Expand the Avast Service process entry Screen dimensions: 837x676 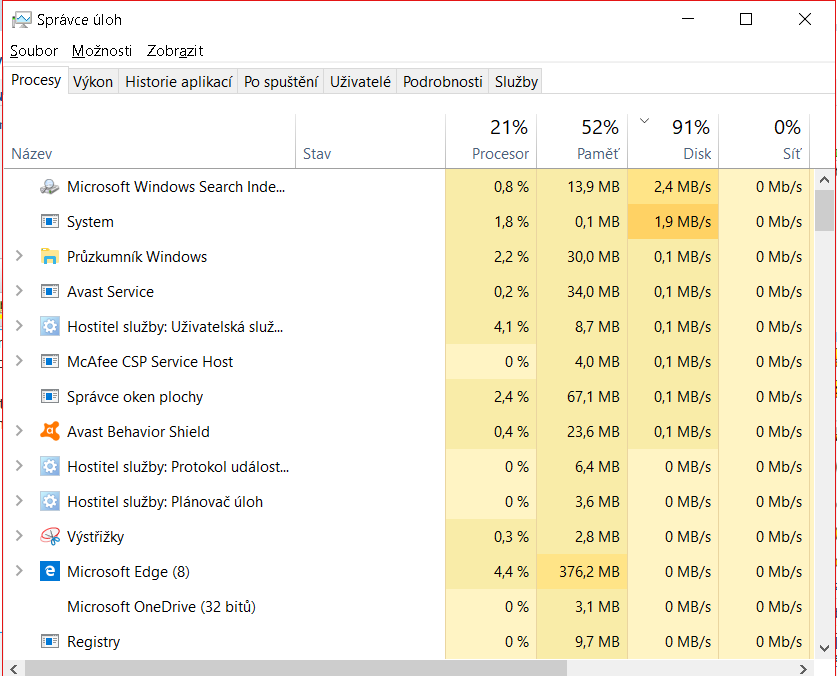tap(19, 292)
